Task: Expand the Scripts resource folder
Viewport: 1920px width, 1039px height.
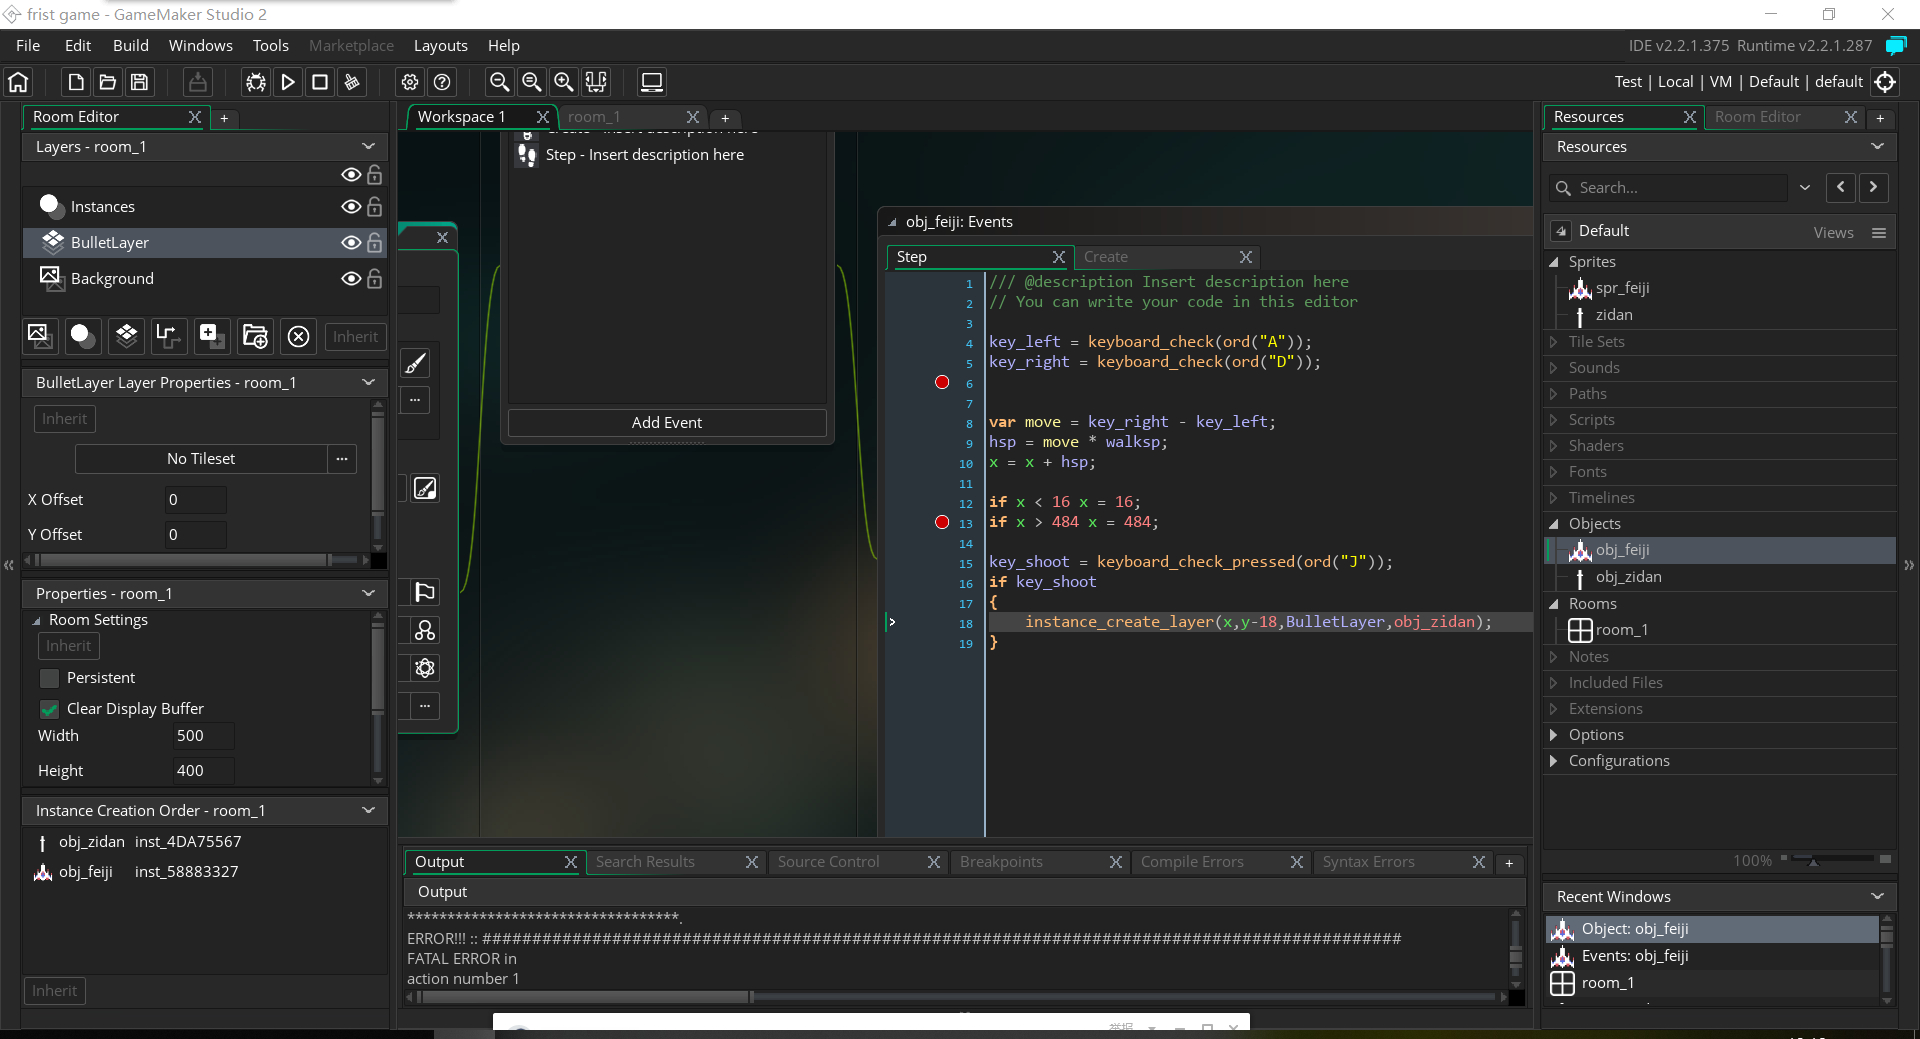Action: 1554,420
